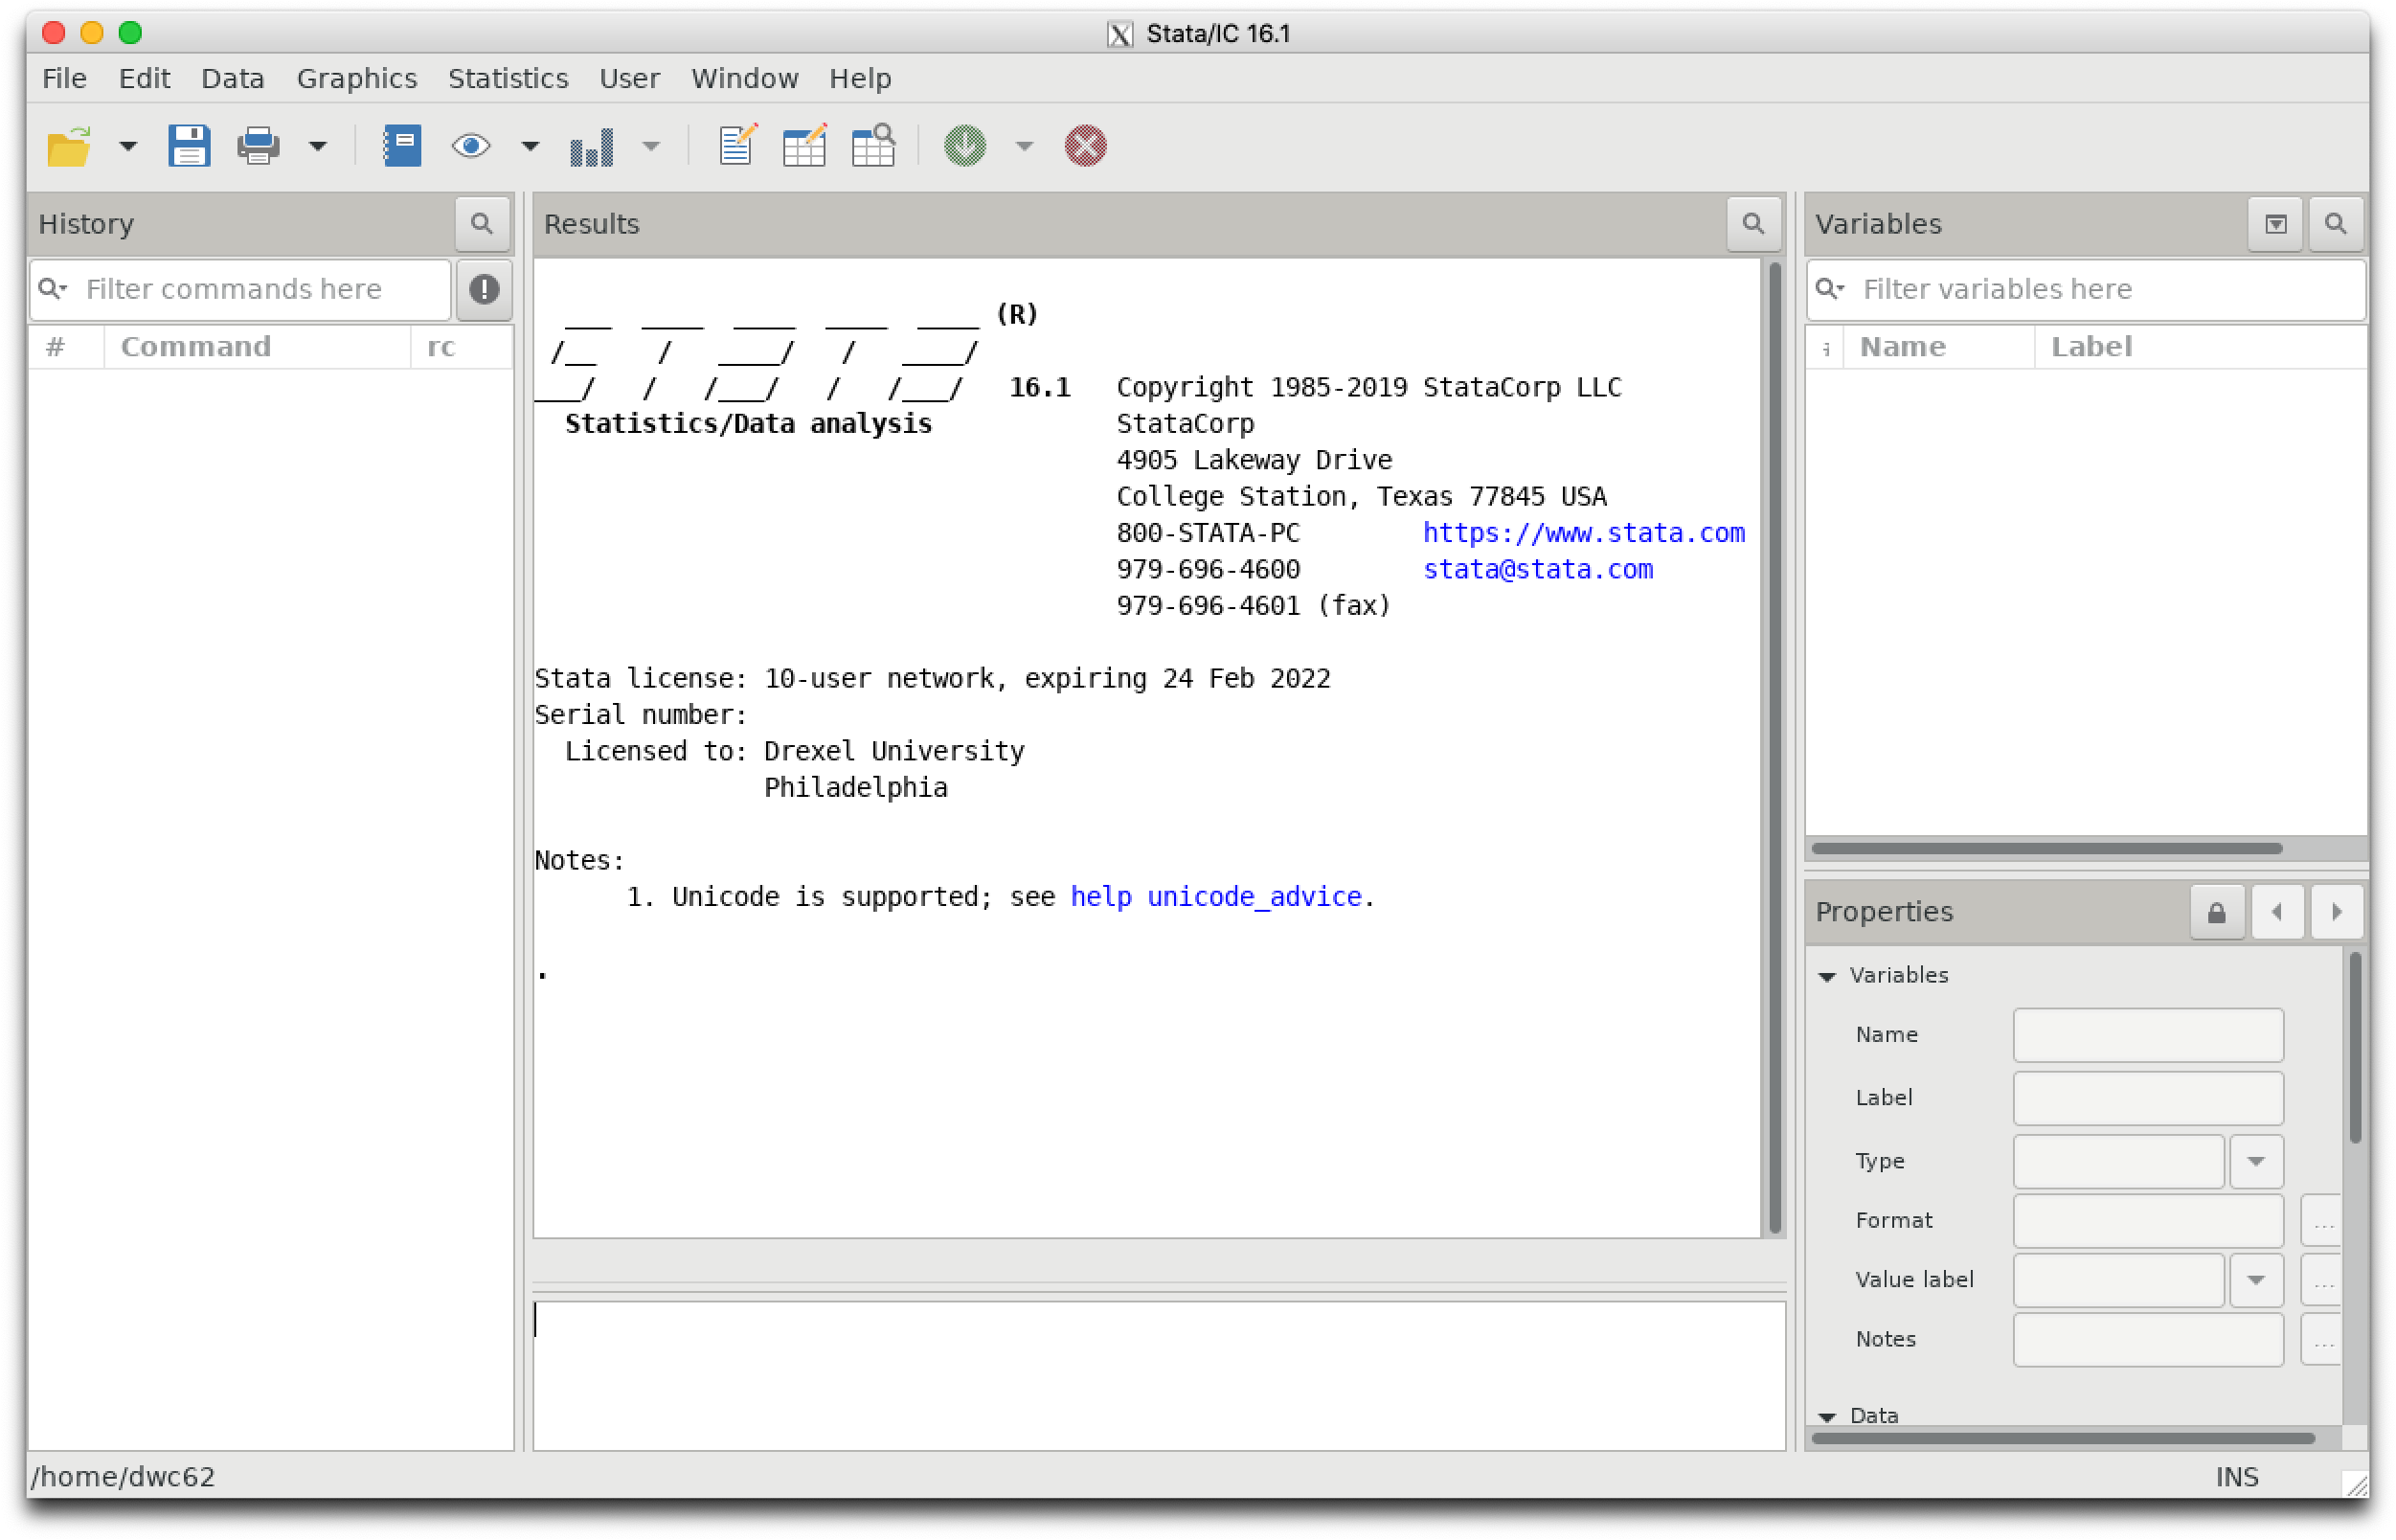Viewport: 2396px width, 1540px height.
Task: Open the Statistics menu
Action: [508, 78]
